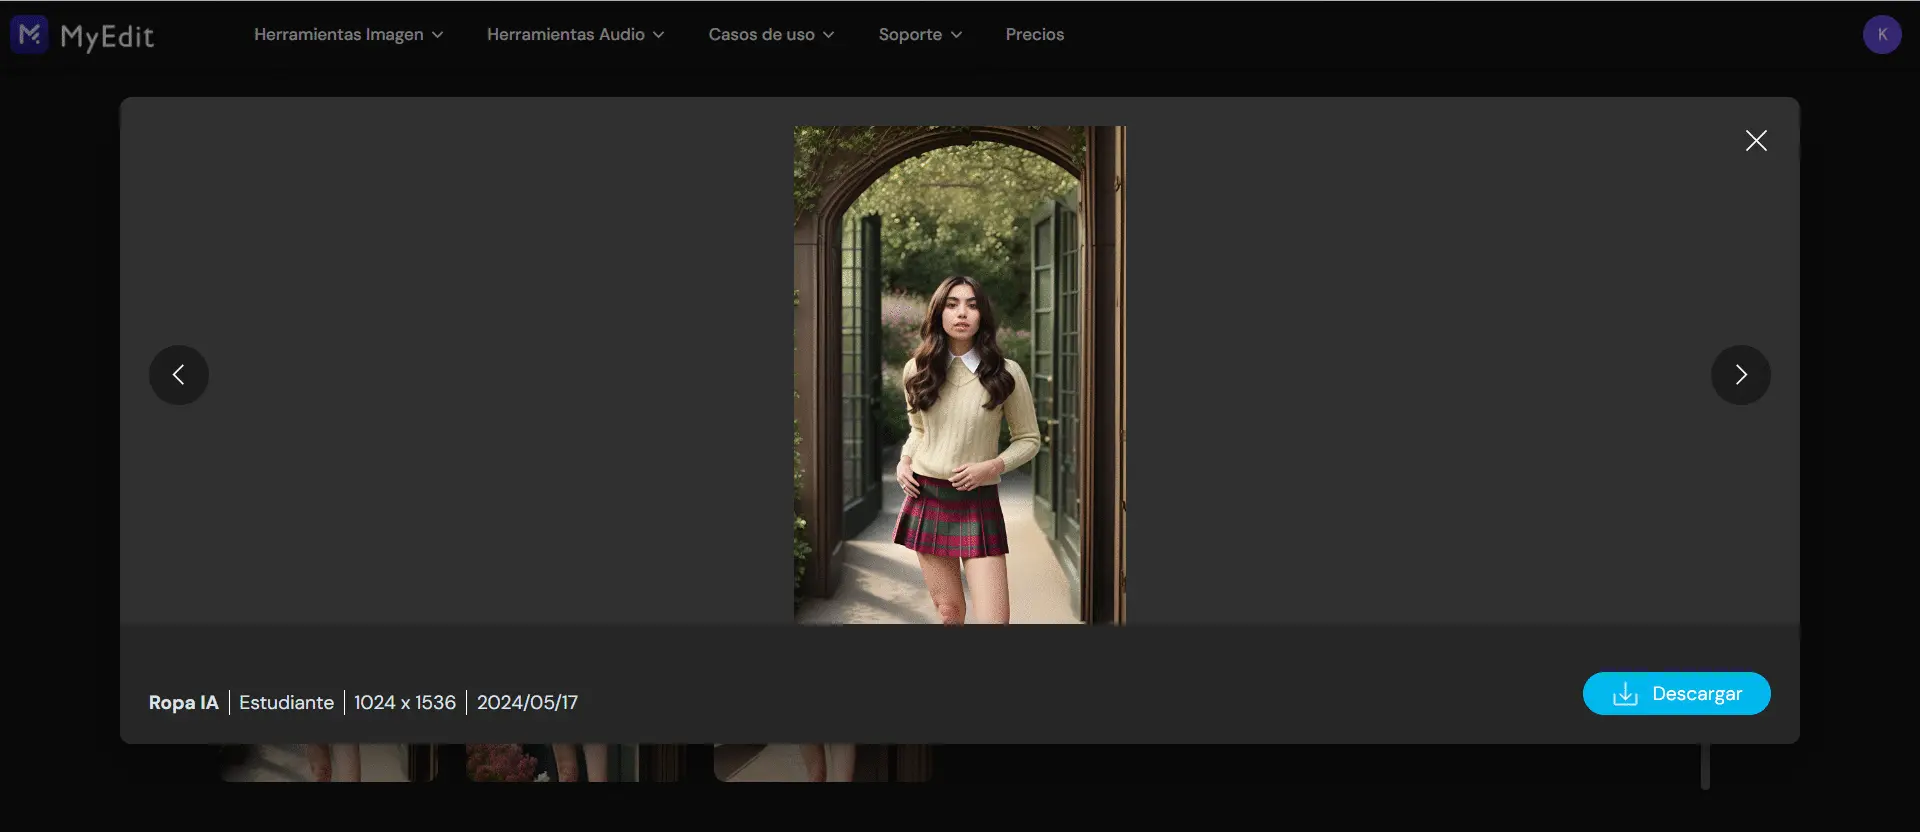Select the Estudiante style label
This screenshot has width=1920, height=832.
point(286,703)
